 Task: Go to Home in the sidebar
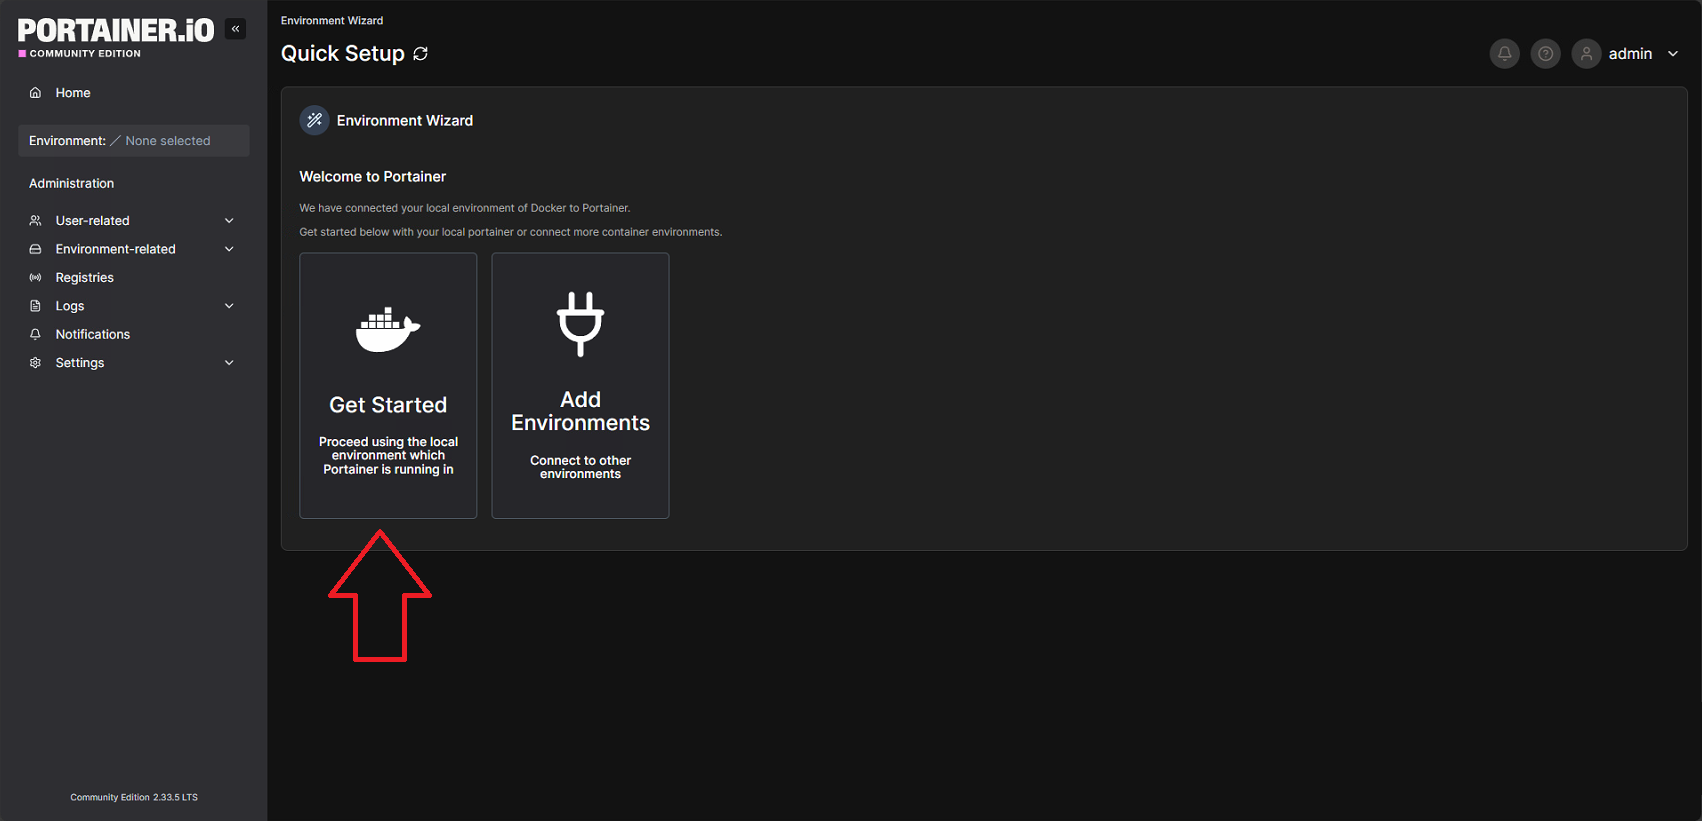[72, 93]
